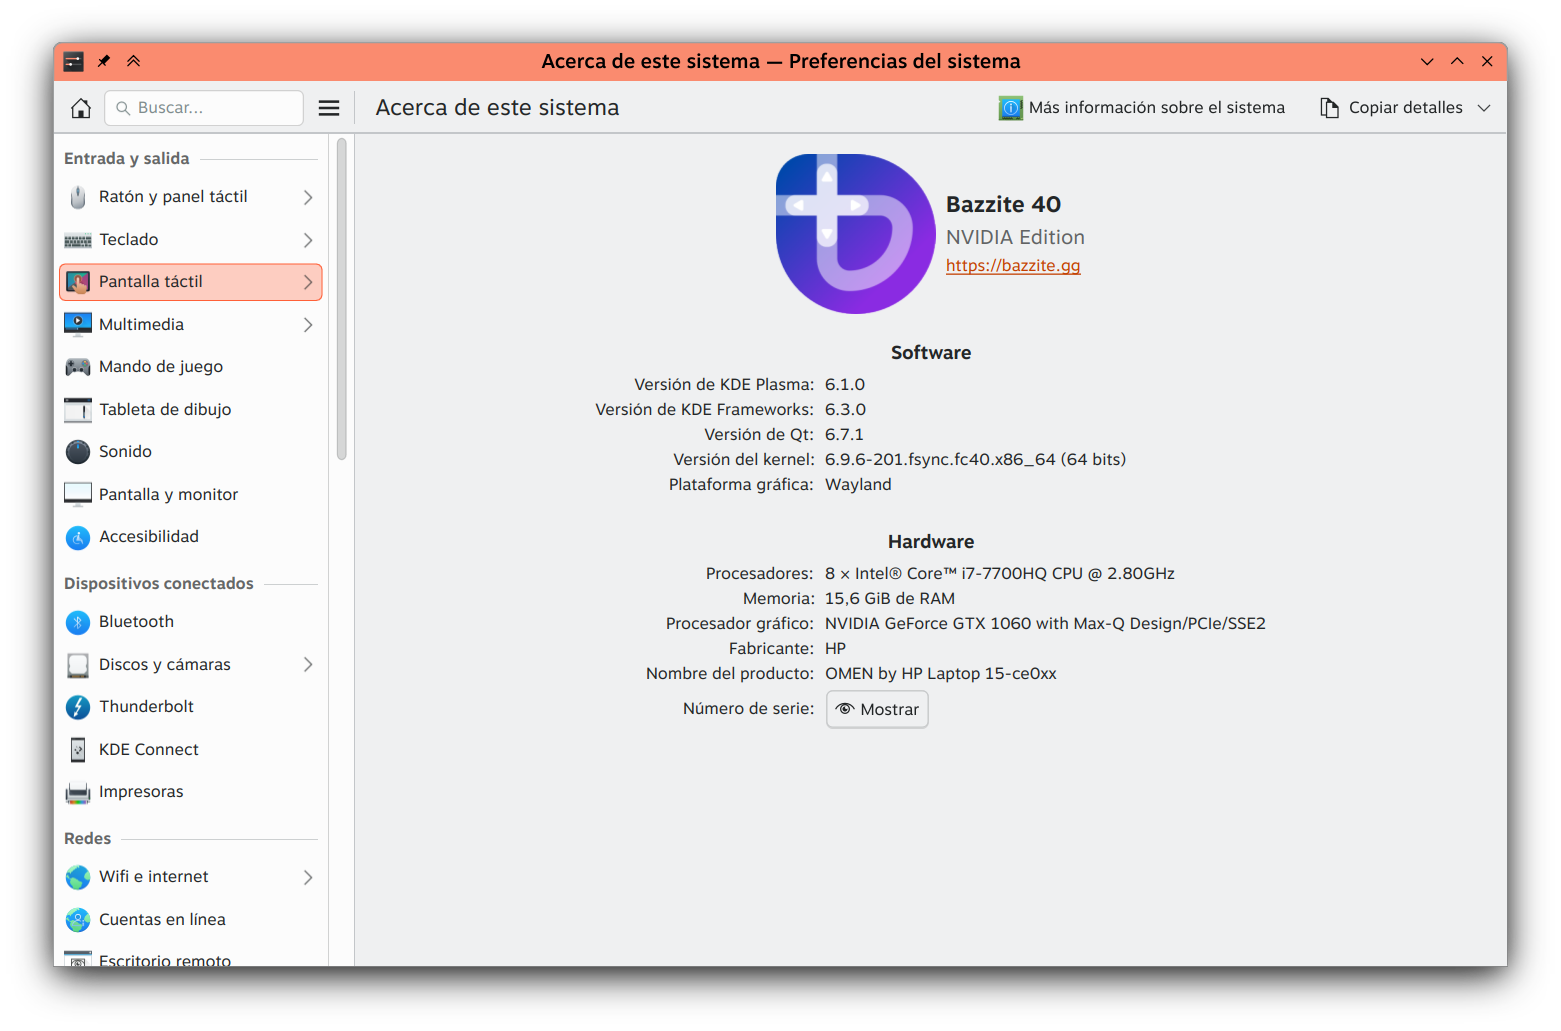The width and height of the screenshot is (1561, 1031).
Task: Click the Mando de juego gamepad icon
Action: tap(78, 367)
